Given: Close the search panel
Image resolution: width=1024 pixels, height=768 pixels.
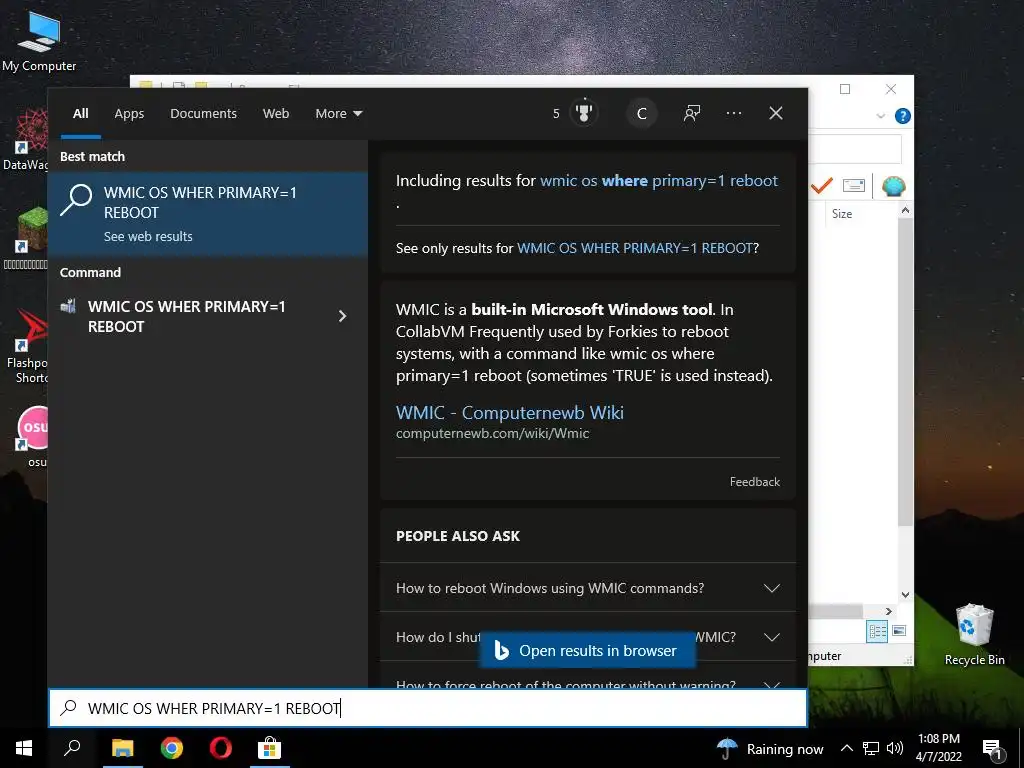Looking at the screenshot, I should coord(776,113).
